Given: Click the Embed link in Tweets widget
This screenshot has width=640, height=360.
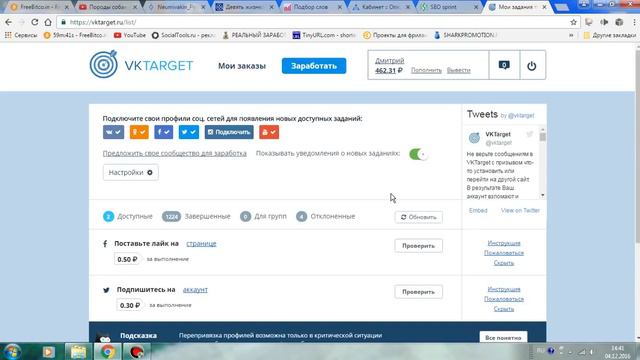Looking at the screenshot, I should (x=478, y=211).
